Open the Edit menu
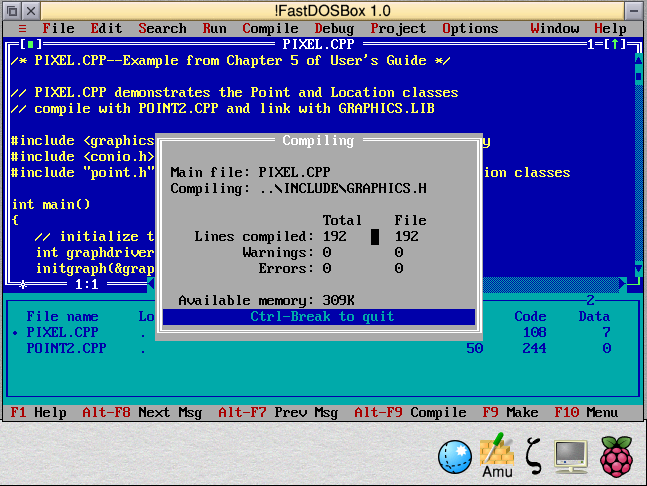647x486 pixels. coord(106,28)
